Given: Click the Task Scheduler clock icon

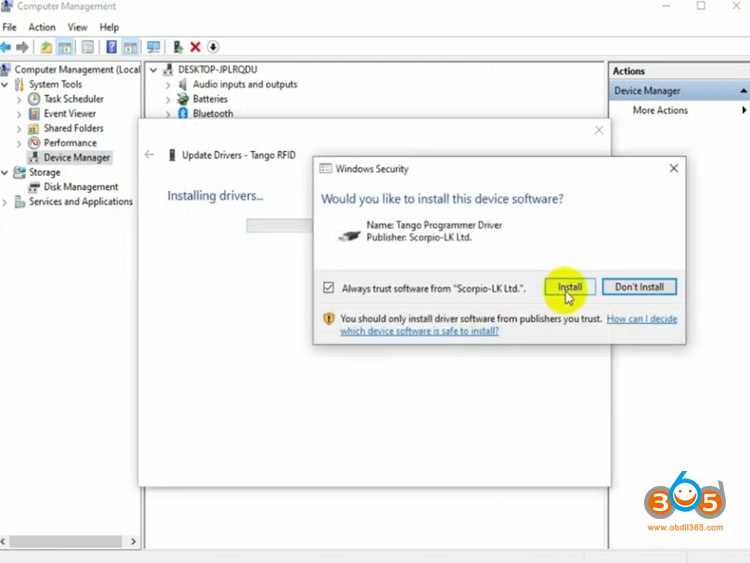Looking at the screenshot, I should pos(34,99).
